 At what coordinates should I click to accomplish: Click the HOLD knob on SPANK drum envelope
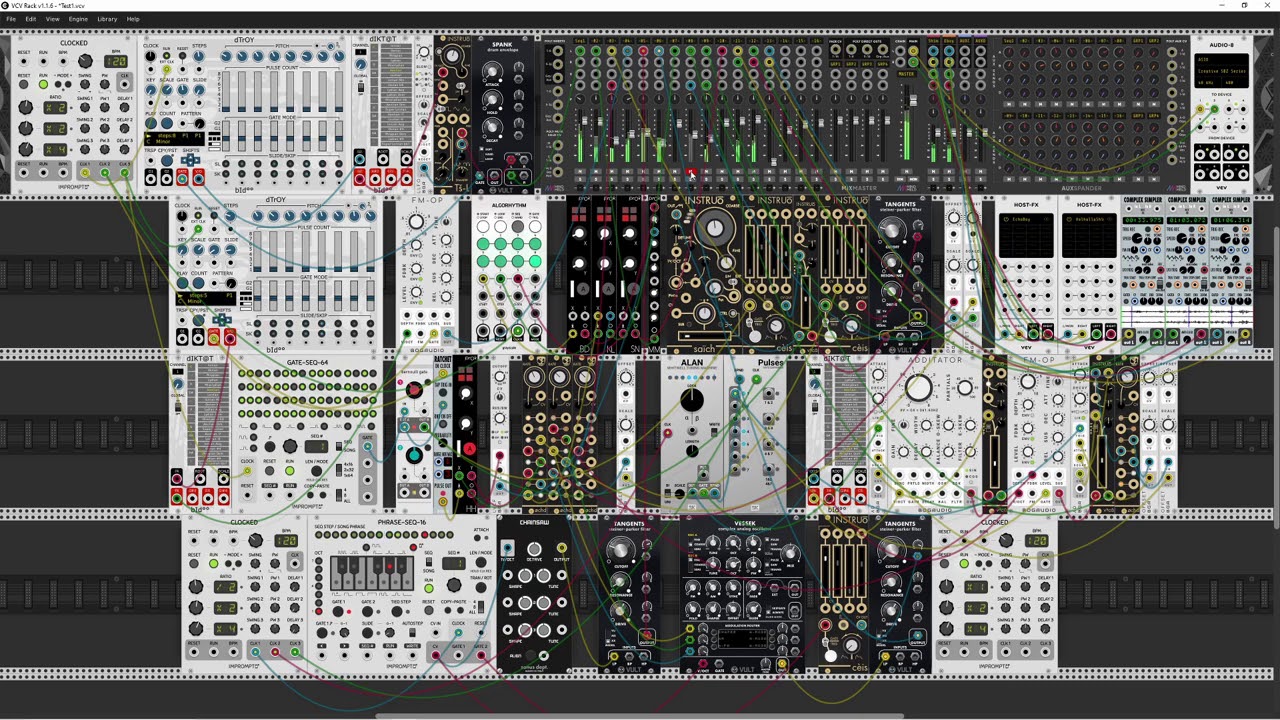(492, 99)
